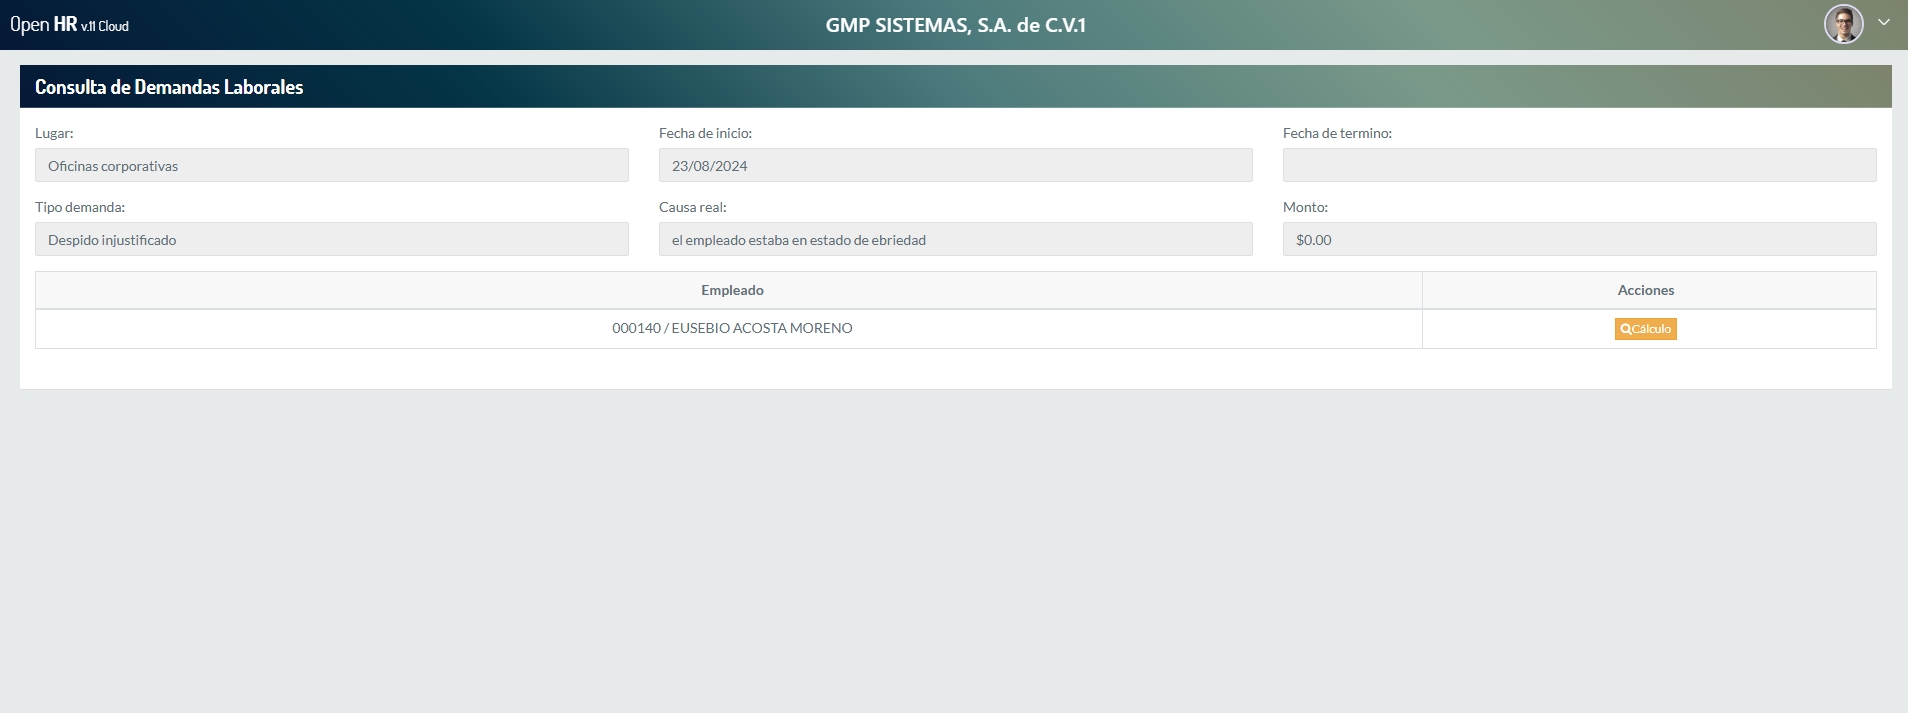Open the user avatar profile picture
The height and width of the screenshot is (713, 1908).
(1843, 24)
